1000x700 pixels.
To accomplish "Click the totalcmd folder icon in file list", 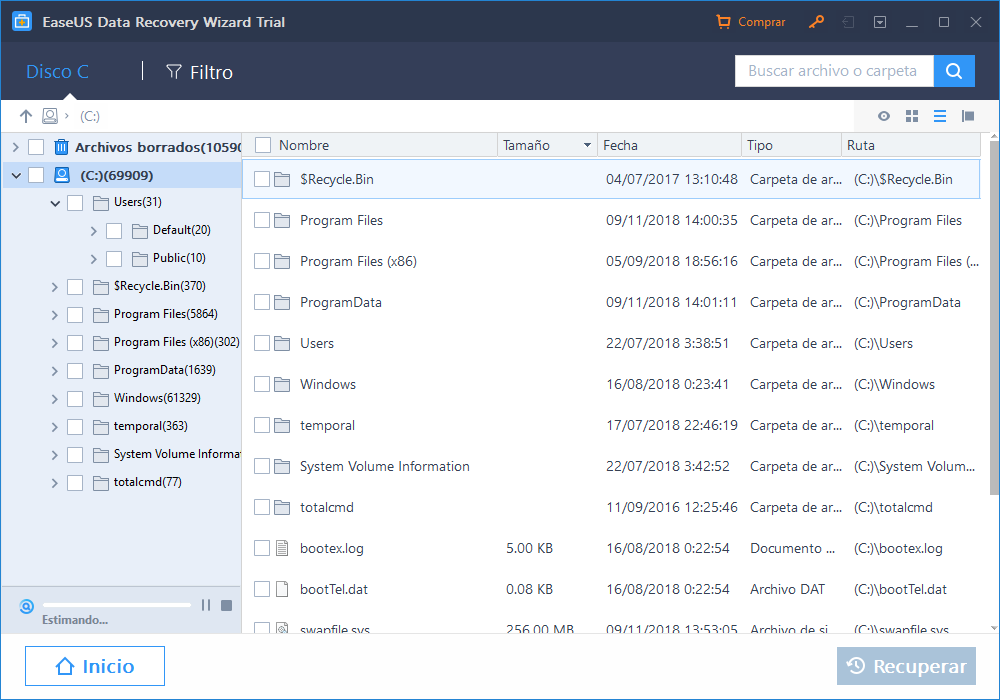I will [282, 507].
